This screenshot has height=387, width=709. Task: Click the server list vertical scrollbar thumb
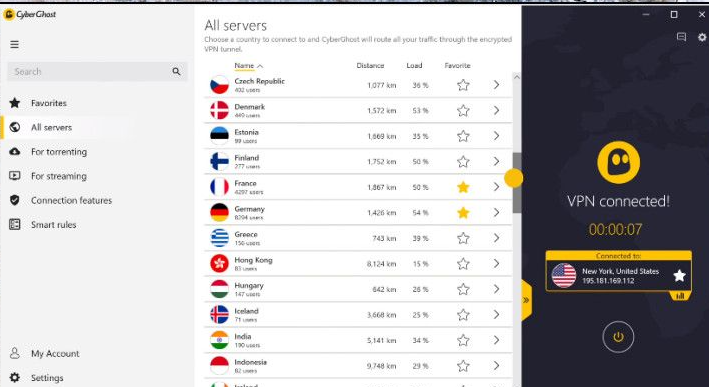pos(516,183)
